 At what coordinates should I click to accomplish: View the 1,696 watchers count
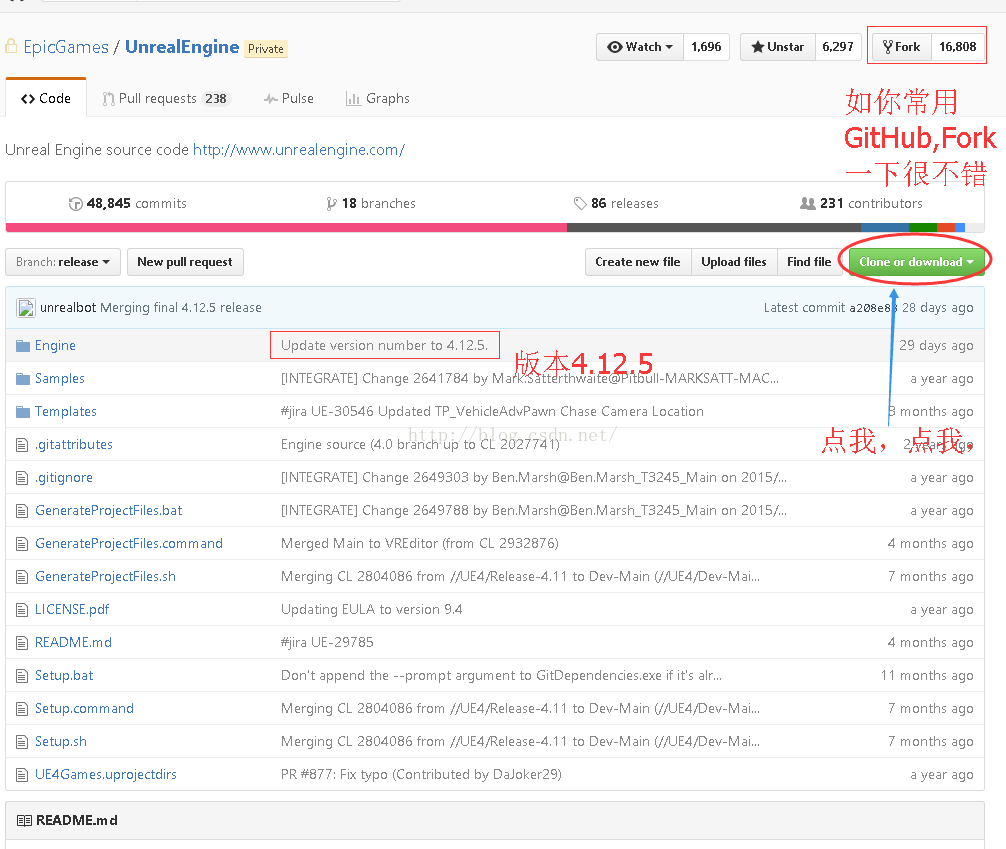[x=706, y=47]
